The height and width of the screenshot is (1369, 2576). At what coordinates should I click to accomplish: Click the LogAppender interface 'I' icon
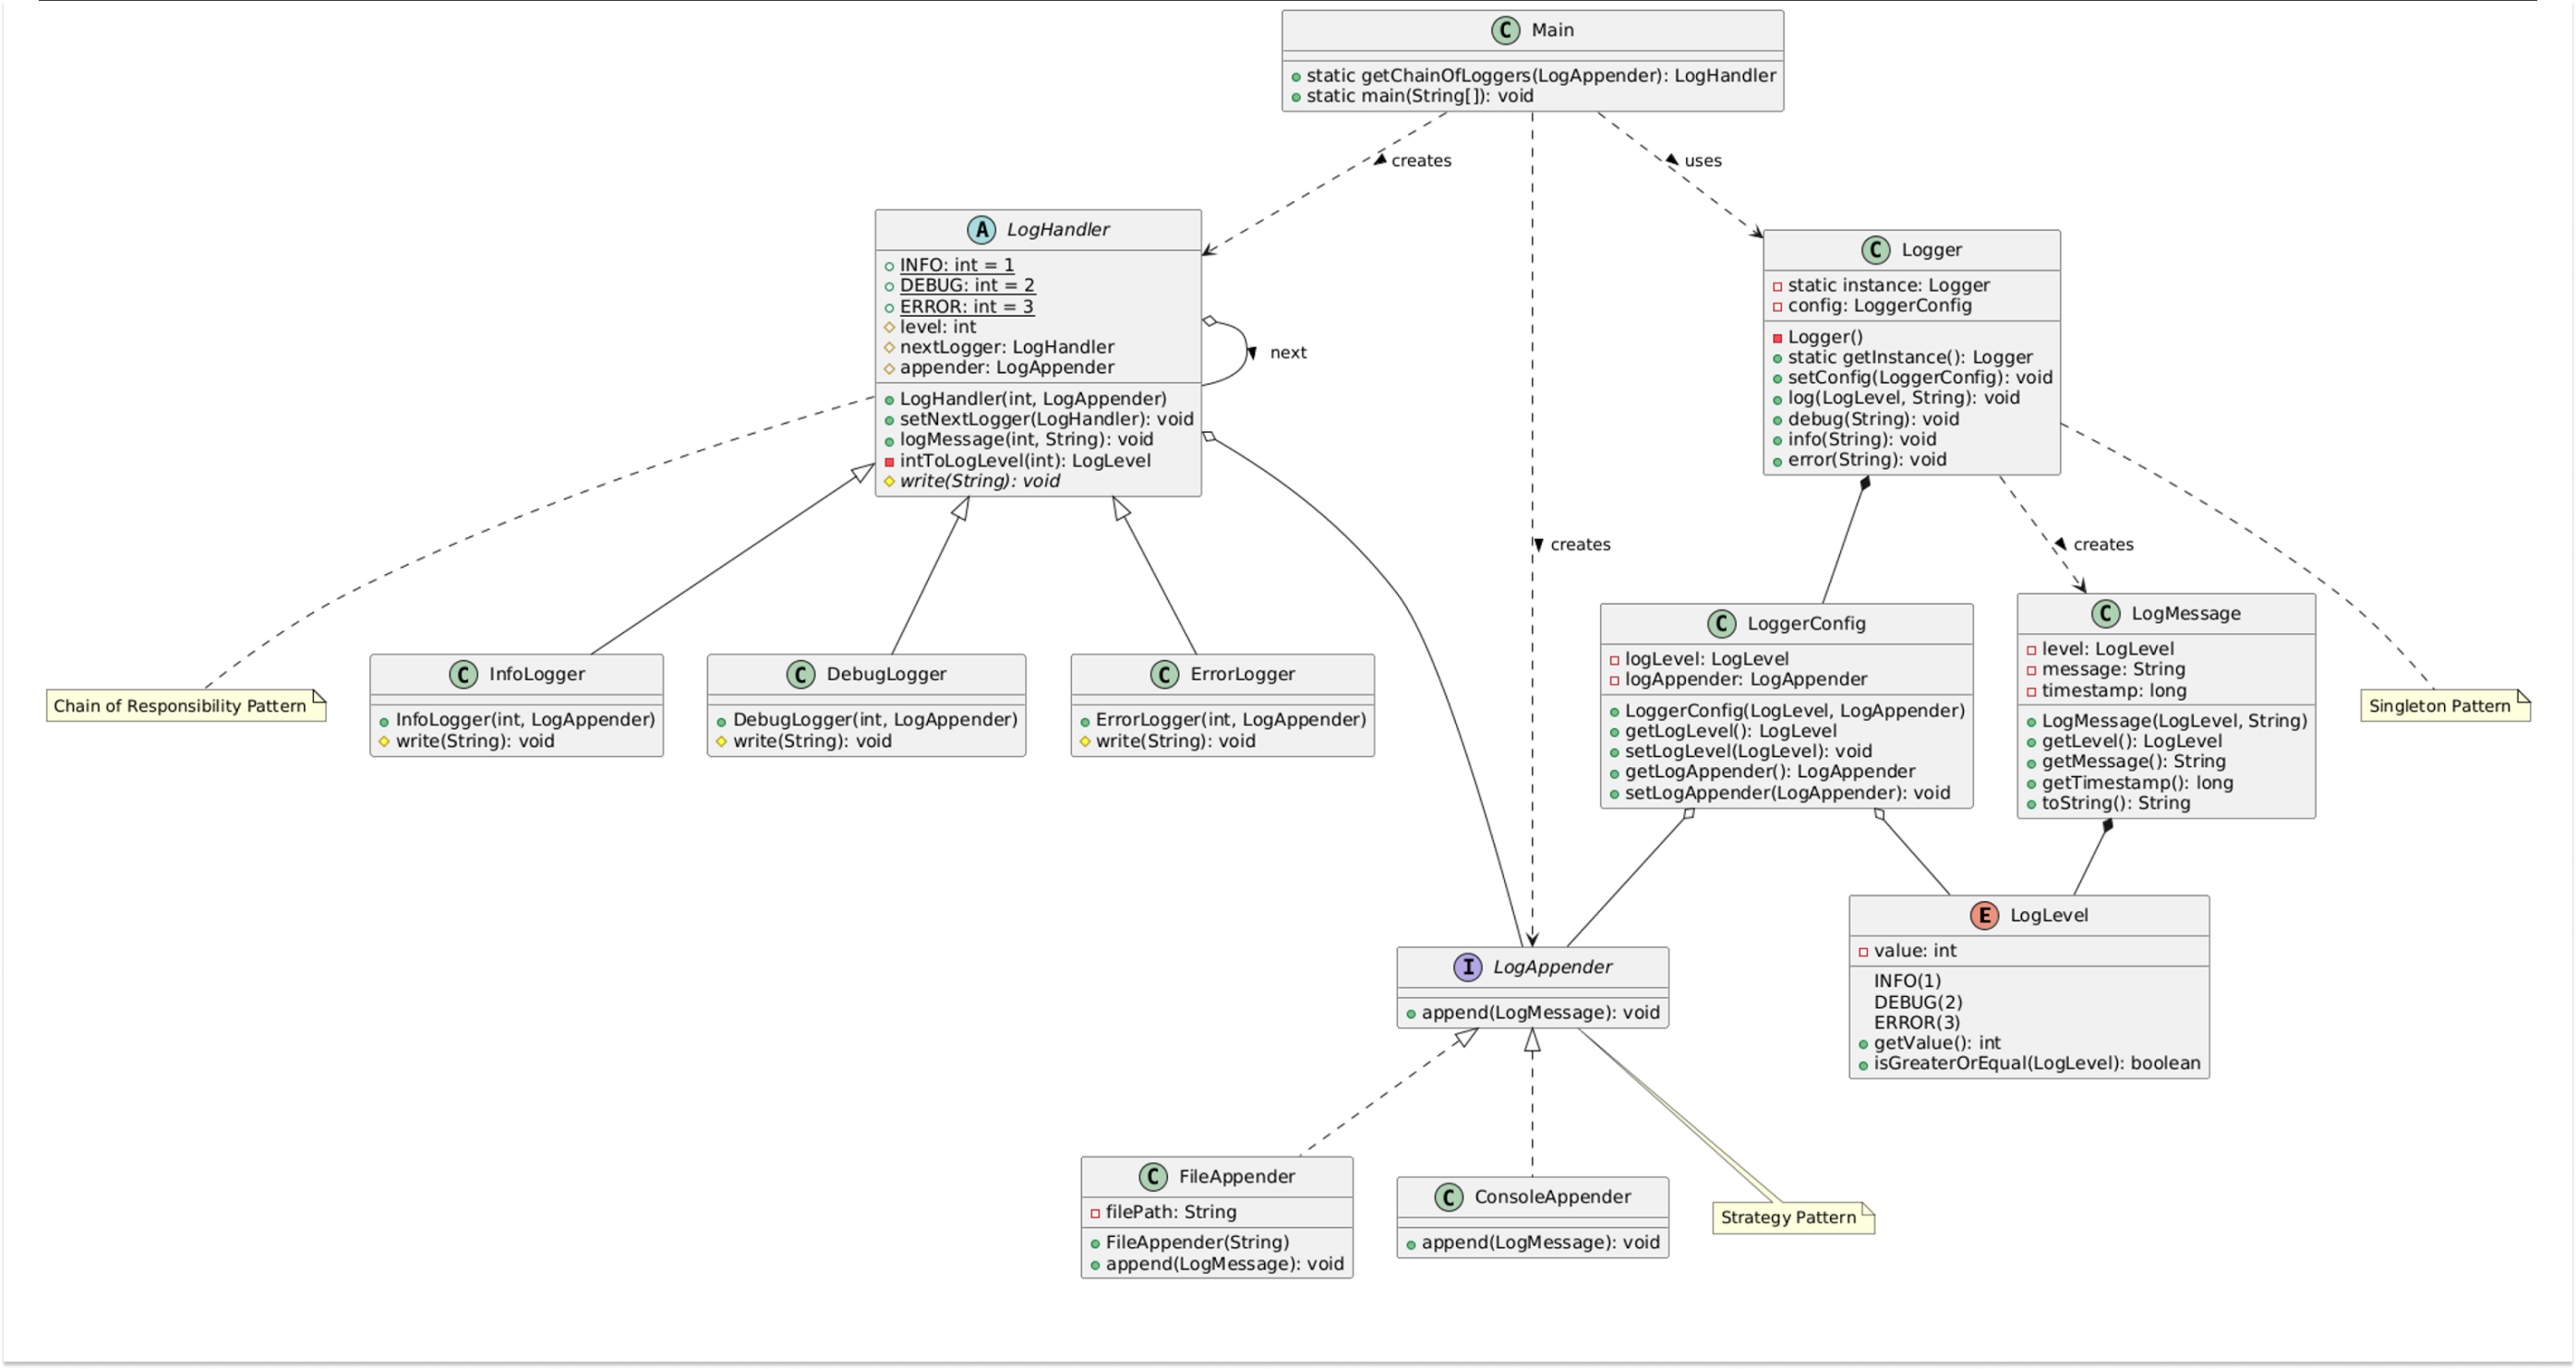tap(1467, 967)
